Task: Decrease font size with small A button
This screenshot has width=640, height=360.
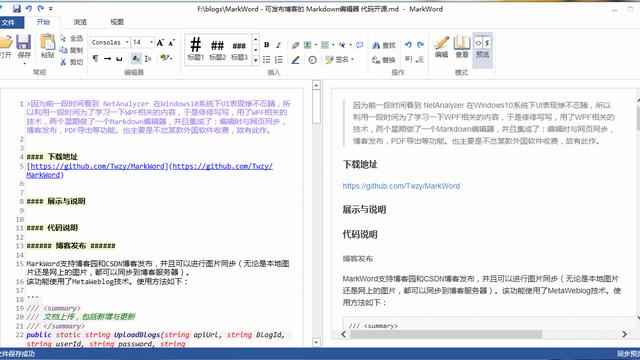Action: click(171, 42)
